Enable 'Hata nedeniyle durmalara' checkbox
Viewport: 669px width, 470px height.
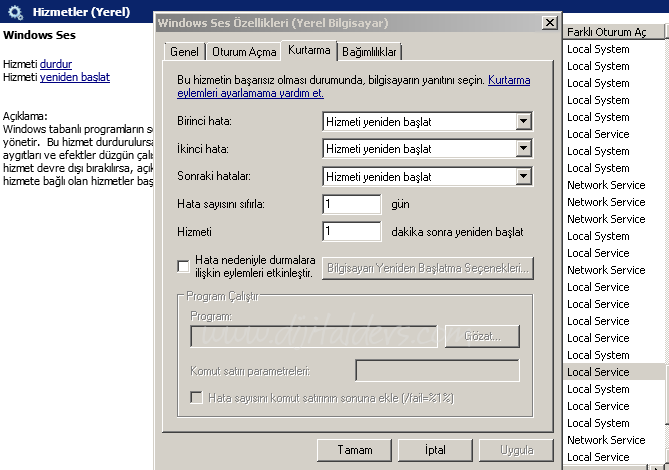coord(183,266)
